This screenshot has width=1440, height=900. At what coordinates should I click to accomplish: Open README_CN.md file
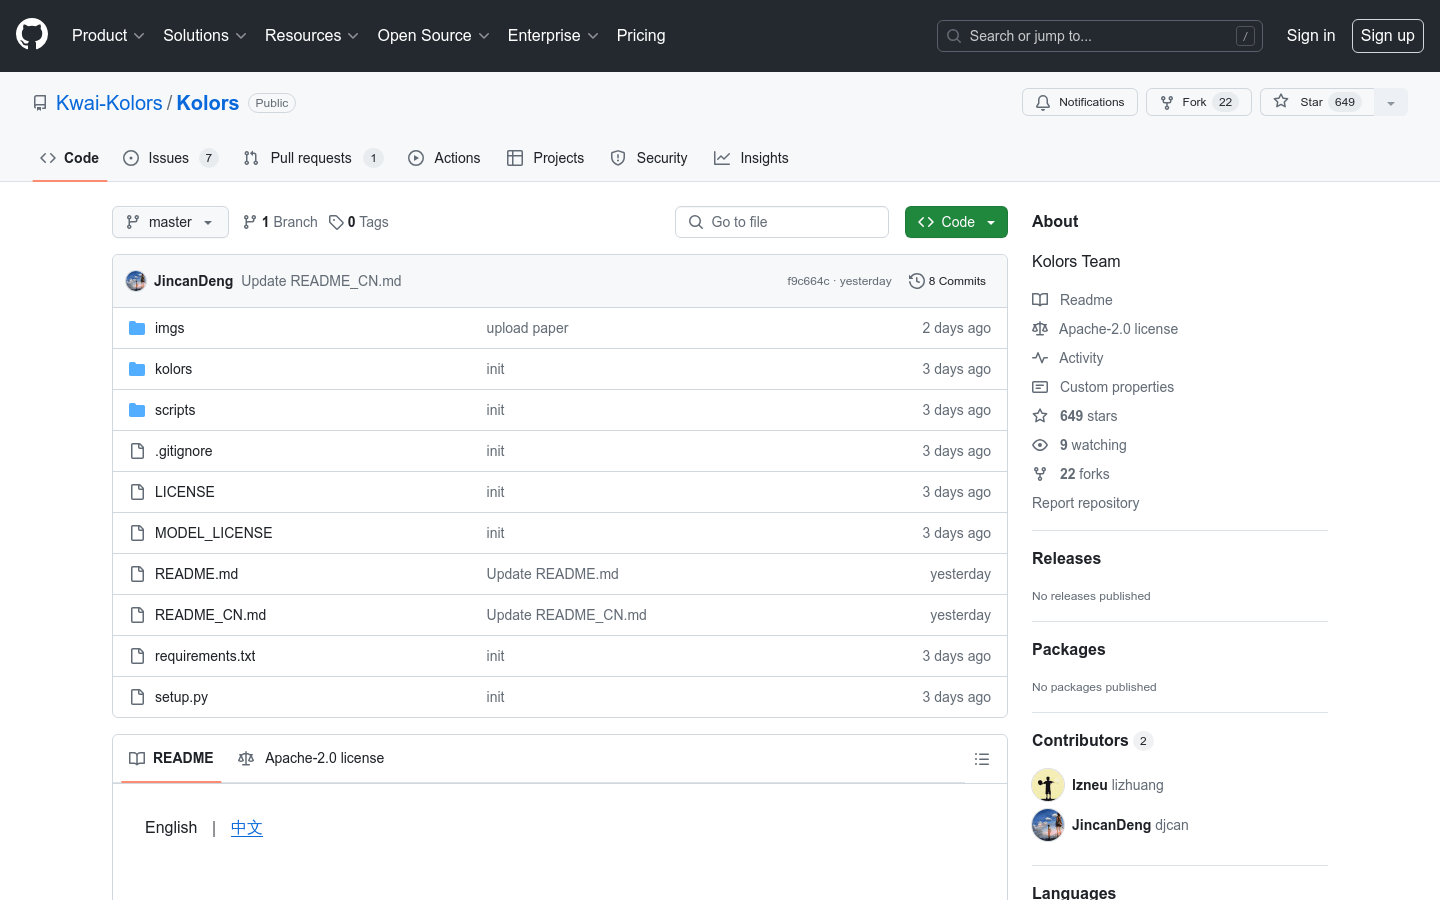click(x=210, y=615)
